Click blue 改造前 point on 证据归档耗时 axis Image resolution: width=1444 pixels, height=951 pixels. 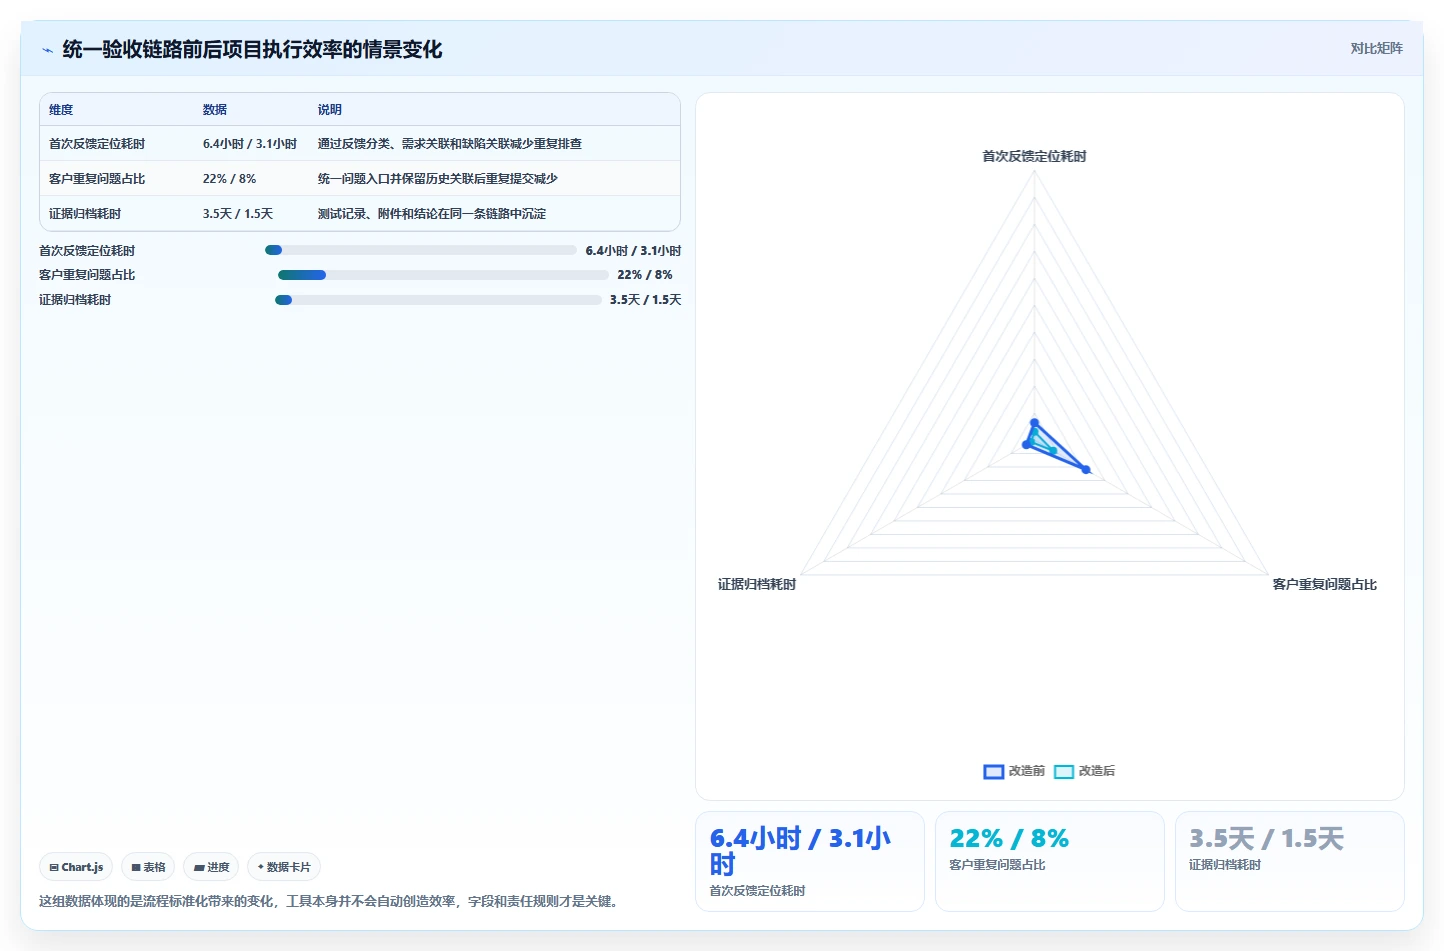pos(1026,444)
